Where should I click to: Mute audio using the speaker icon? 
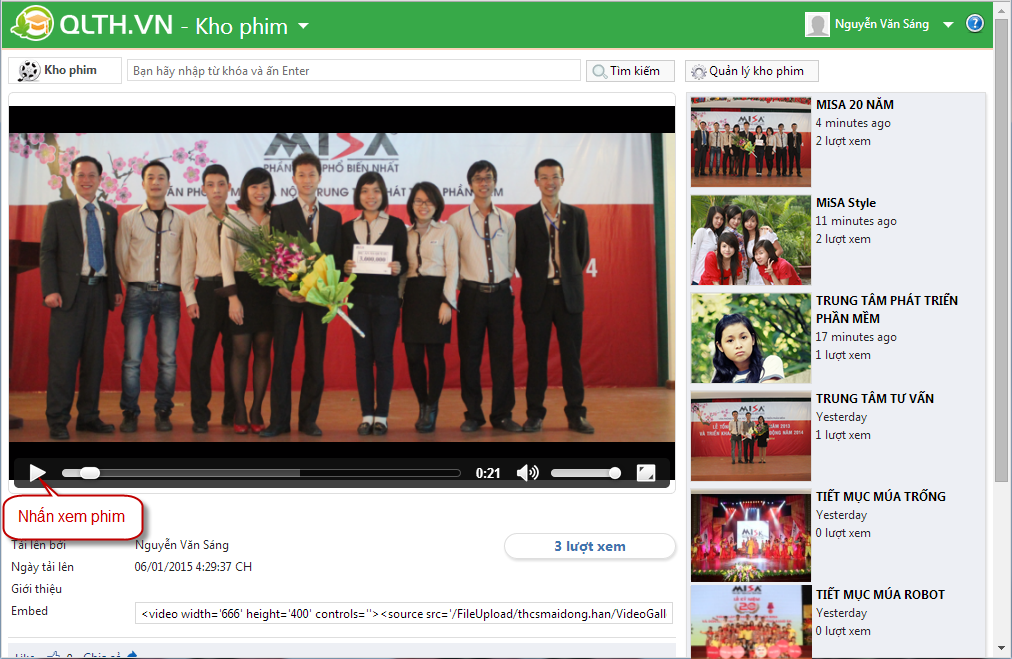pos(527,473)
